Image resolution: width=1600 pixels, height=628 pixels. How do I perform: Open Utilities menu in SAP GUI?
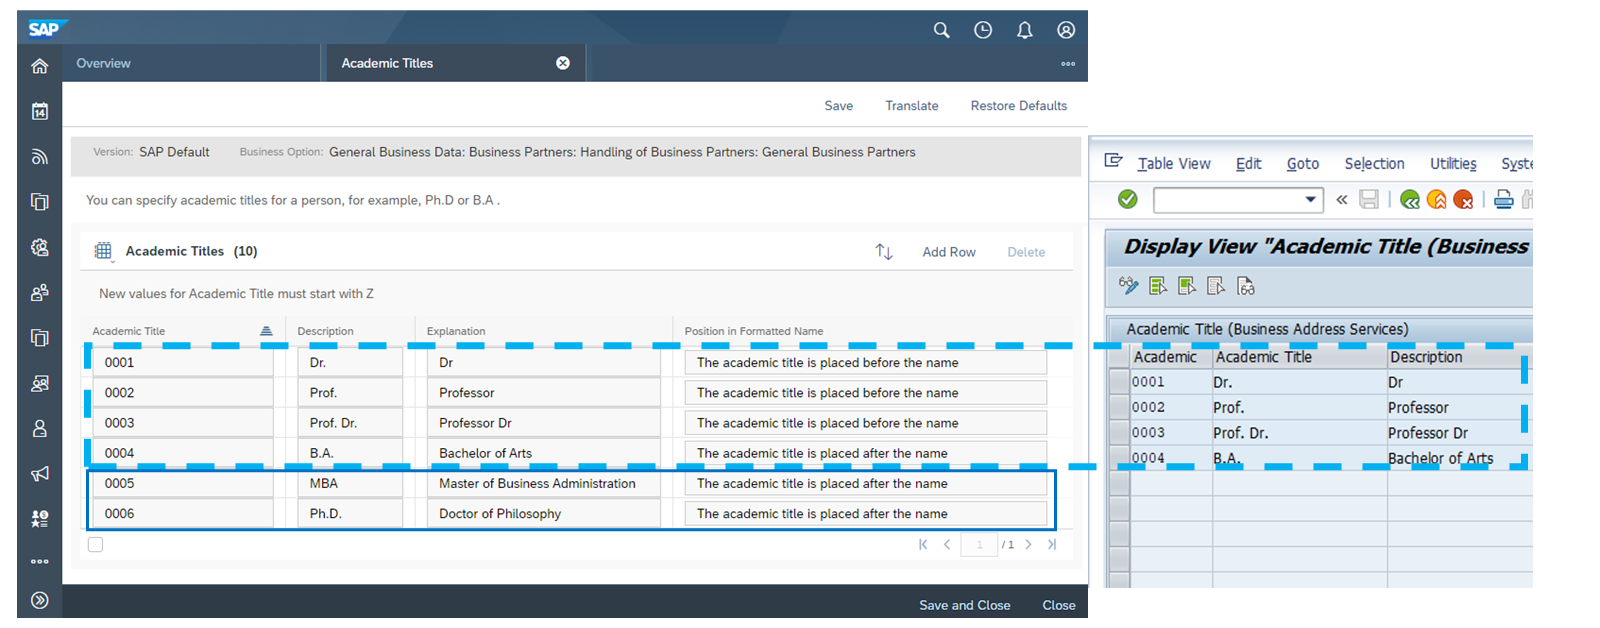tap(1453, 164)
